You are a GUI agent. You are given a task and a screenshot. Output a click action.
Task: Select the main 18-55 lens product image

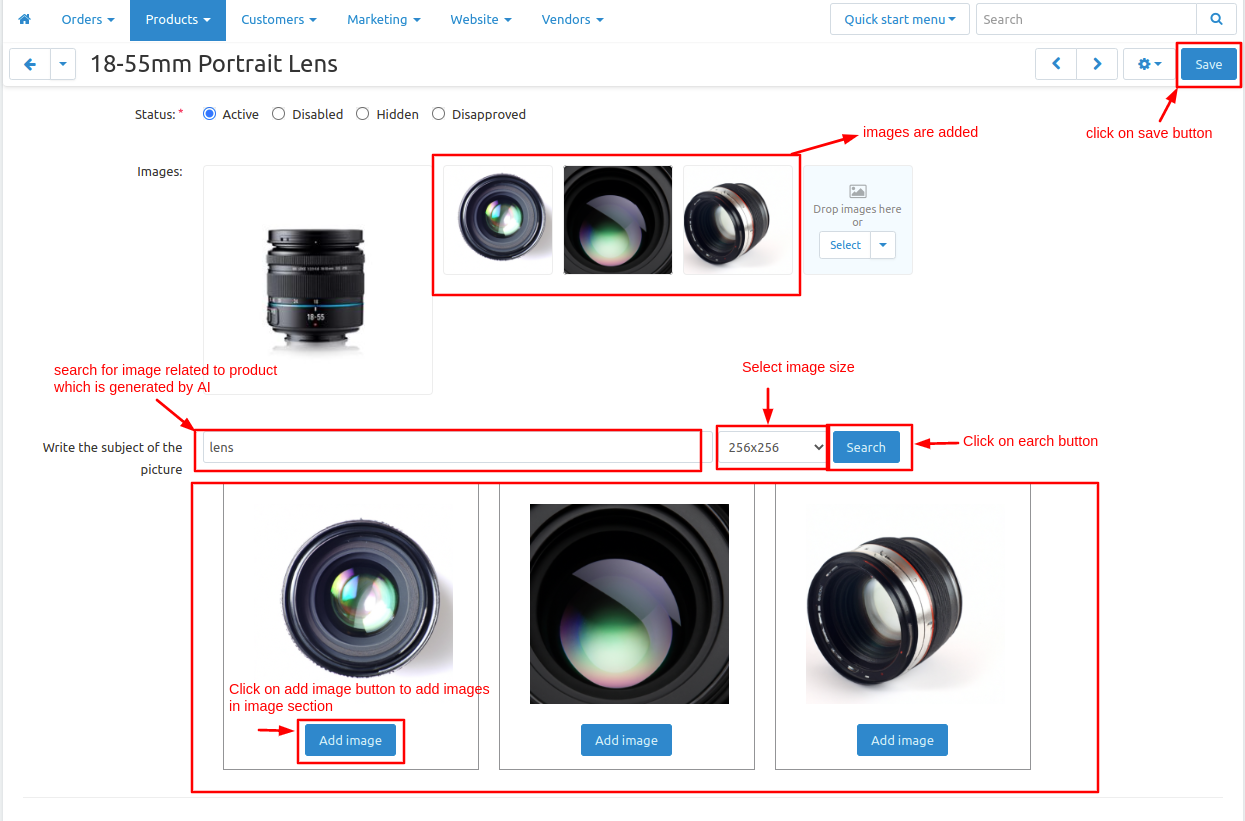click(x=318, y=280)
